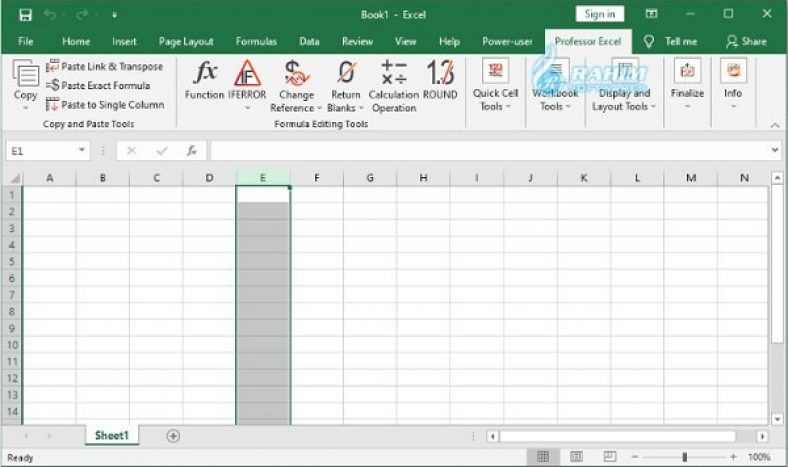Select the Professor Excel tab
This screenshot has height=467, width=788.
588,42
